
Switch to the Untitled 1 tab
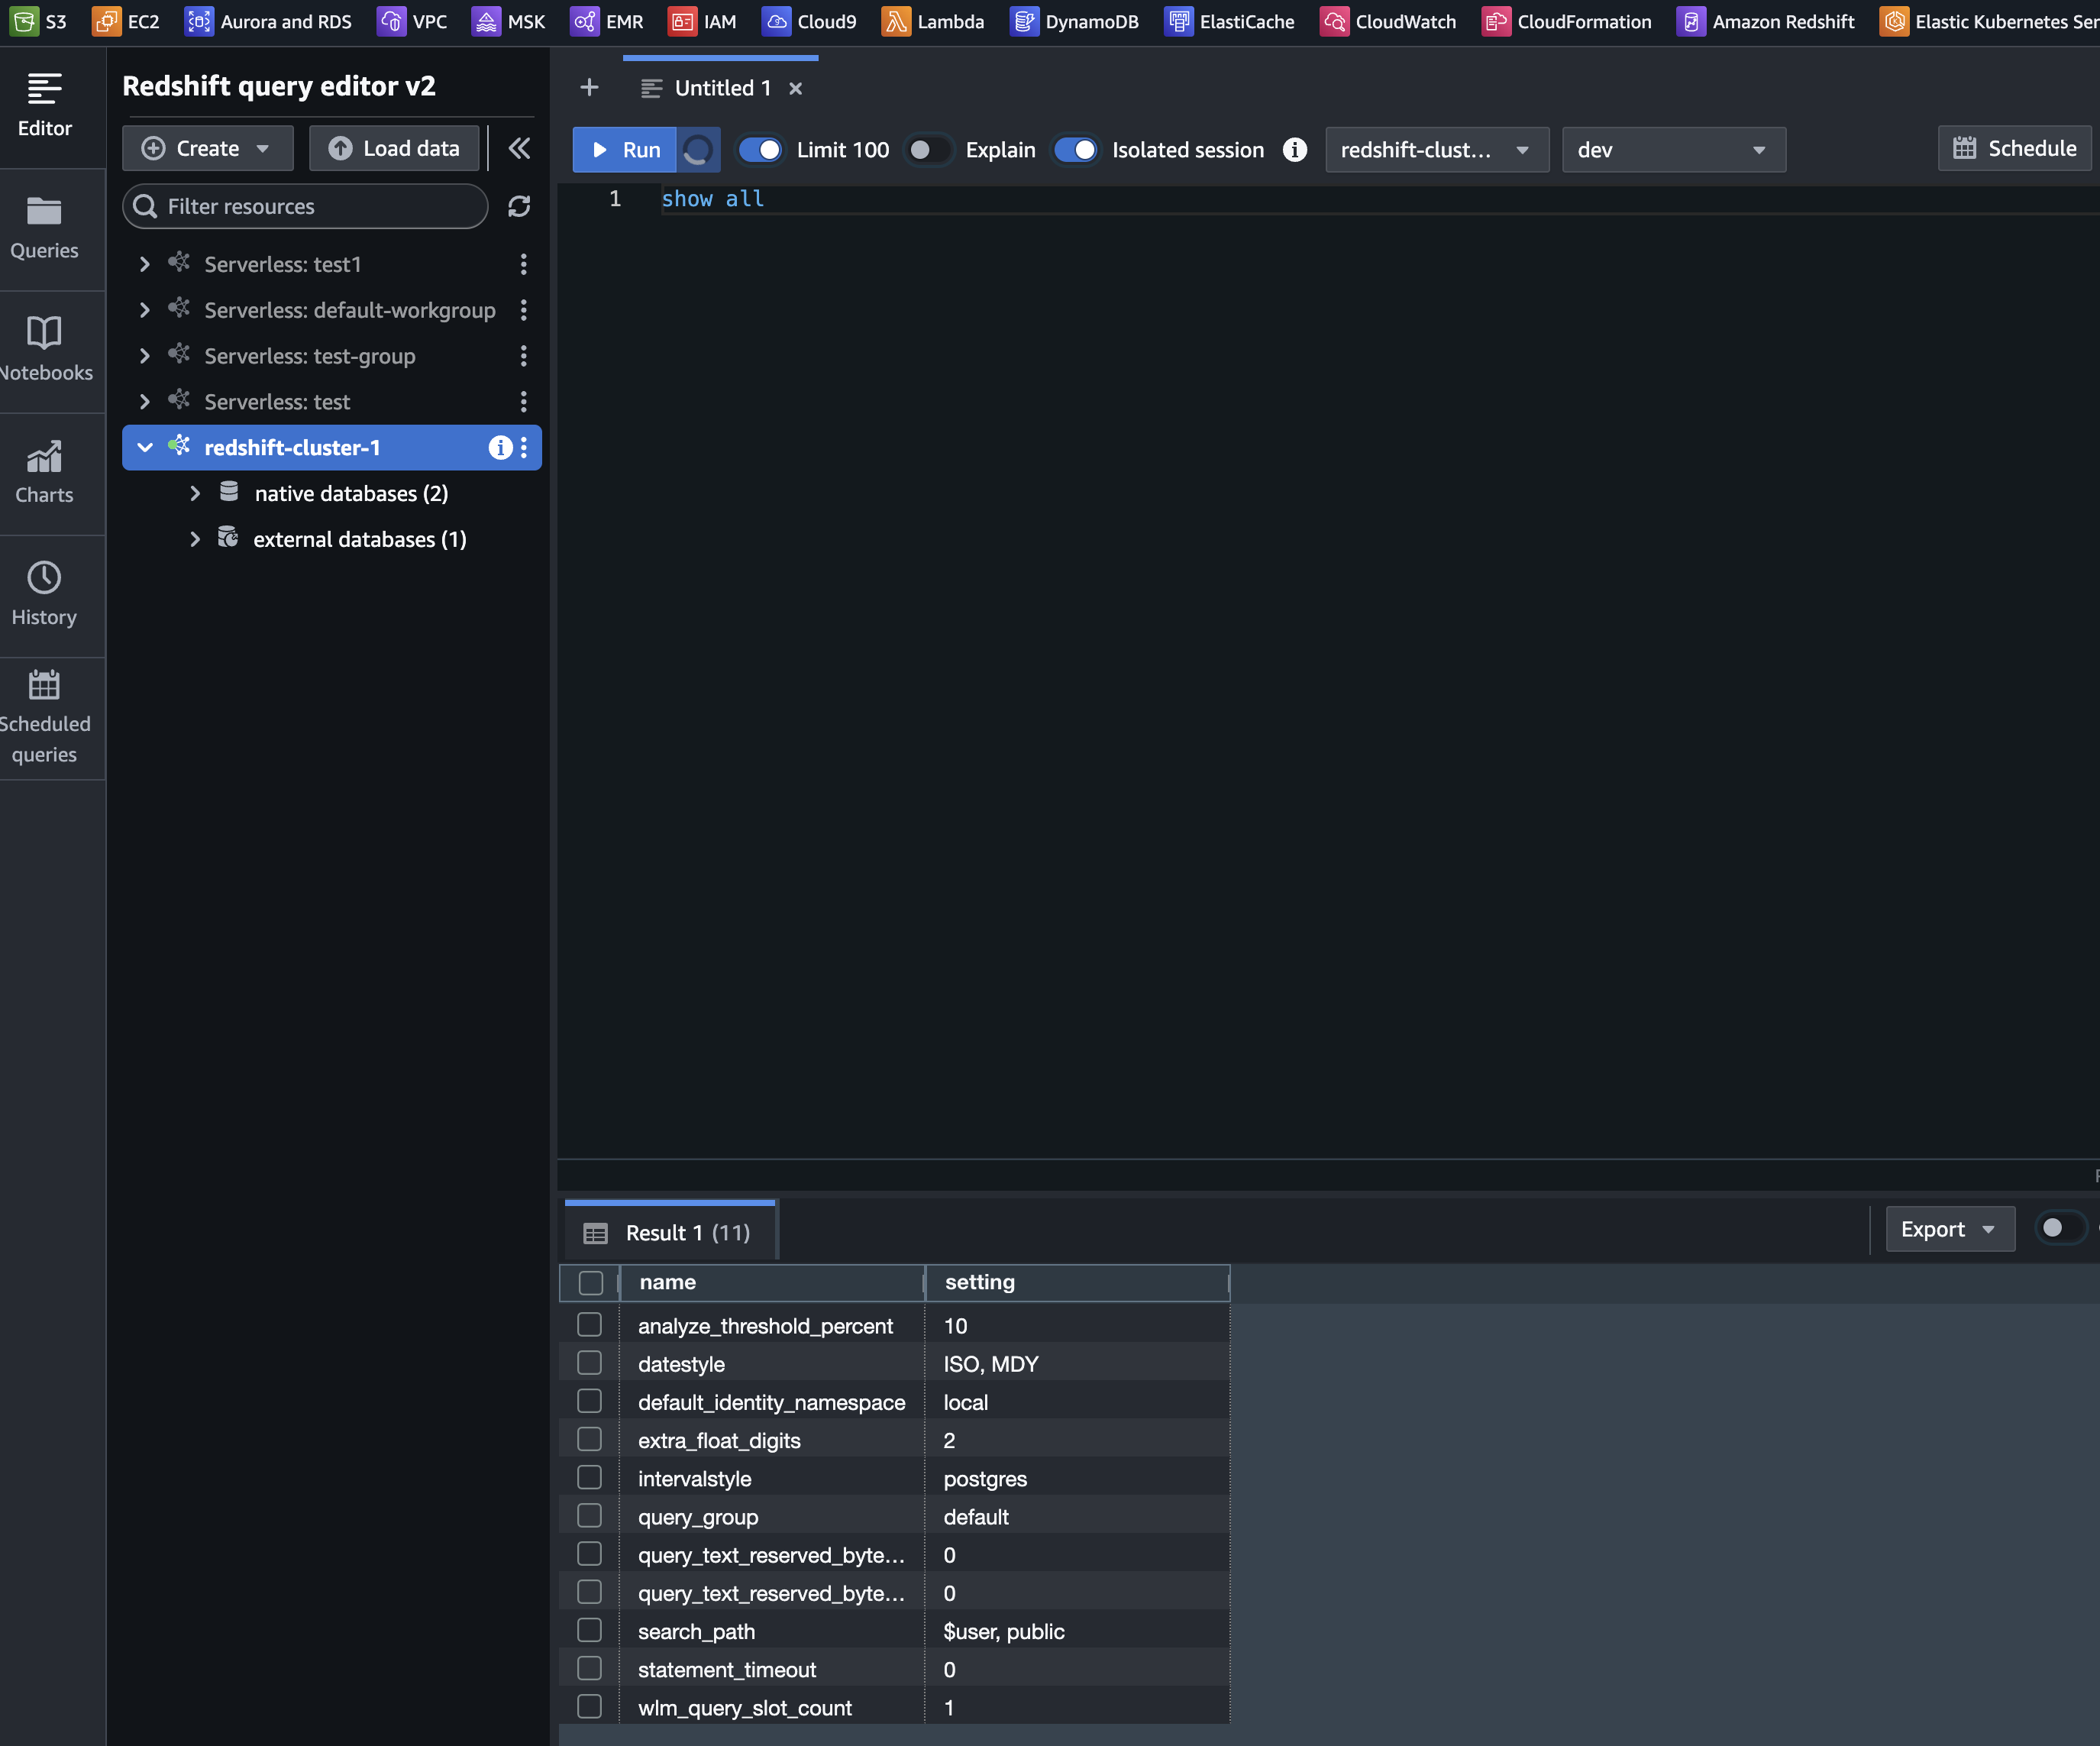click(x=721, y=88)
